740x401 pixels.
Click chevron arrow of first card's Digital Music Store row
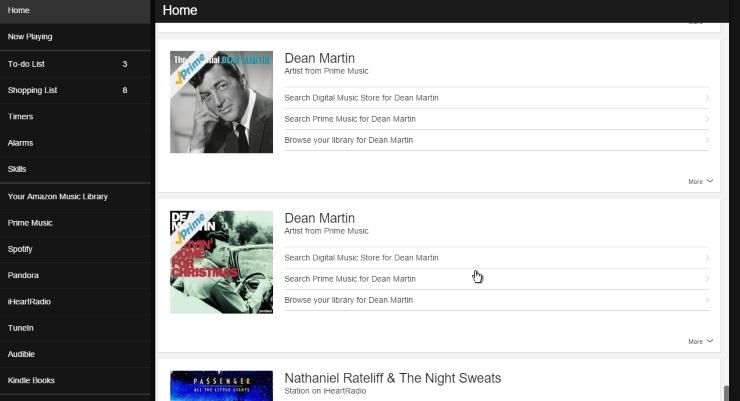[x=707, y=98]
